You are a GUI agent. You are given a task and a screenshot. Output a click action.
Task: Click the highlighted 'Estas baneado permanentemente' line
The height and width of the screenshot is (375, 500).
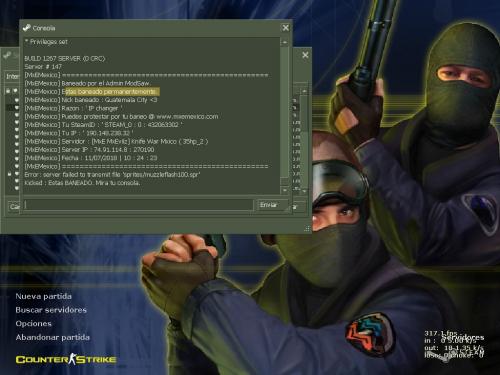pyautogui.click(x=110, y=91)
